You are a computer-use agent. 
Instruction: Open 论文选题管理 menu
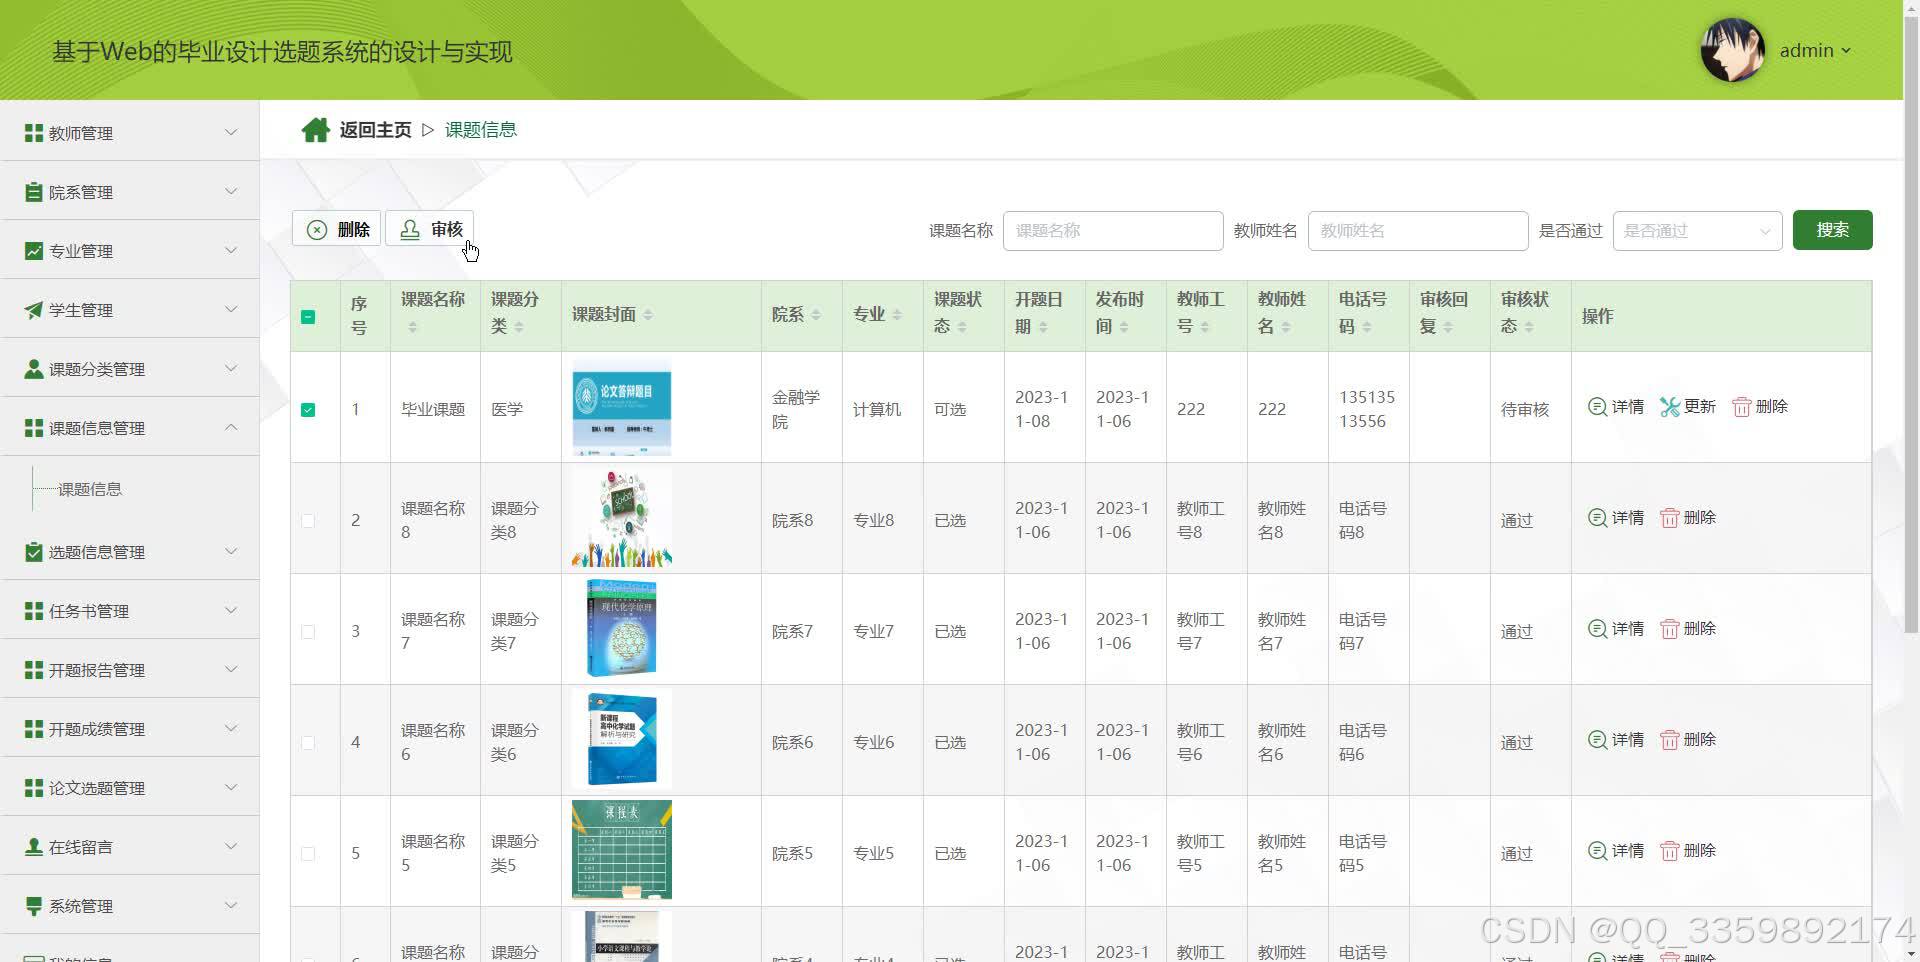pos(130,788)
